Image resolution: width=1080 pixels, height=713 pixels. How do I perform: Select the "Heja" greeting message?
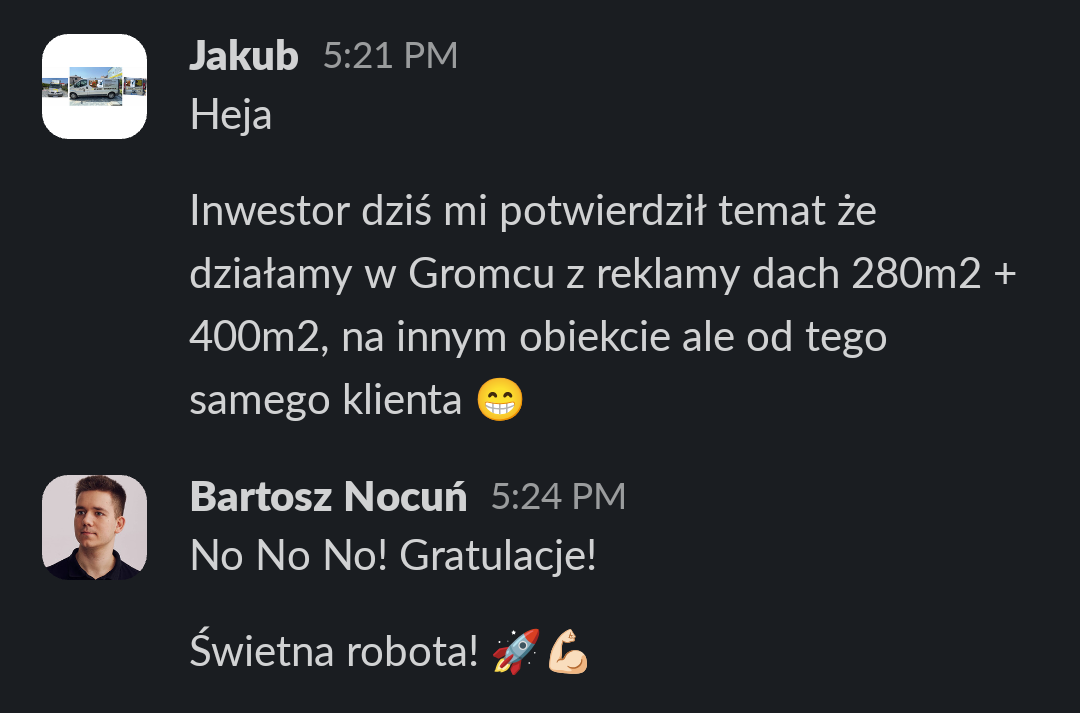pos(231,114)
